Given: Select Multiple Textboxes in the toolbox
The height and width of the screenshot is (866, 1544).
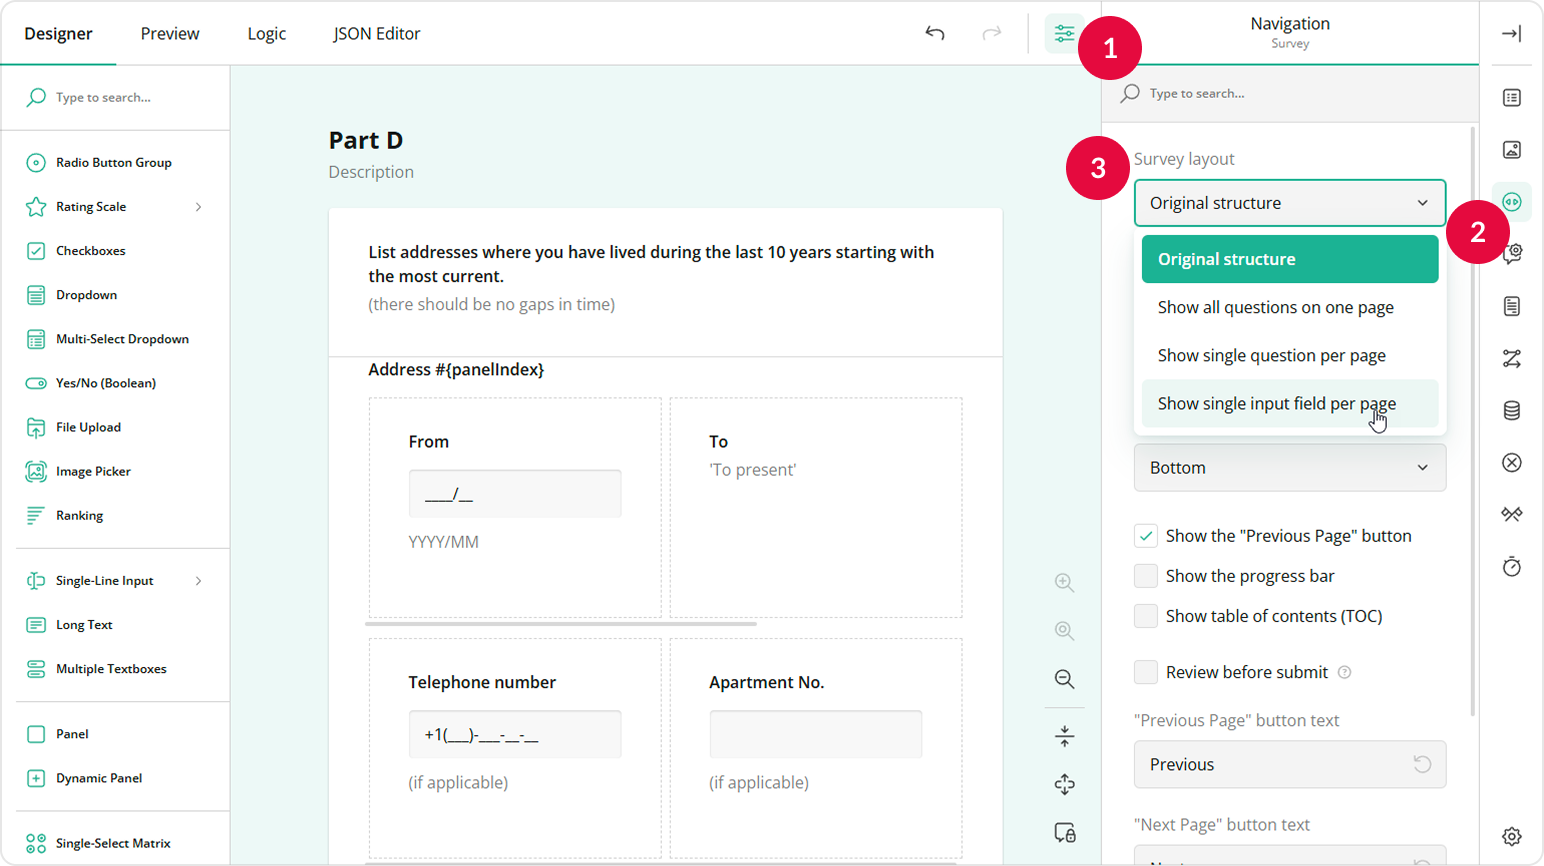Looking at the screenshot, I should (110, 668).
